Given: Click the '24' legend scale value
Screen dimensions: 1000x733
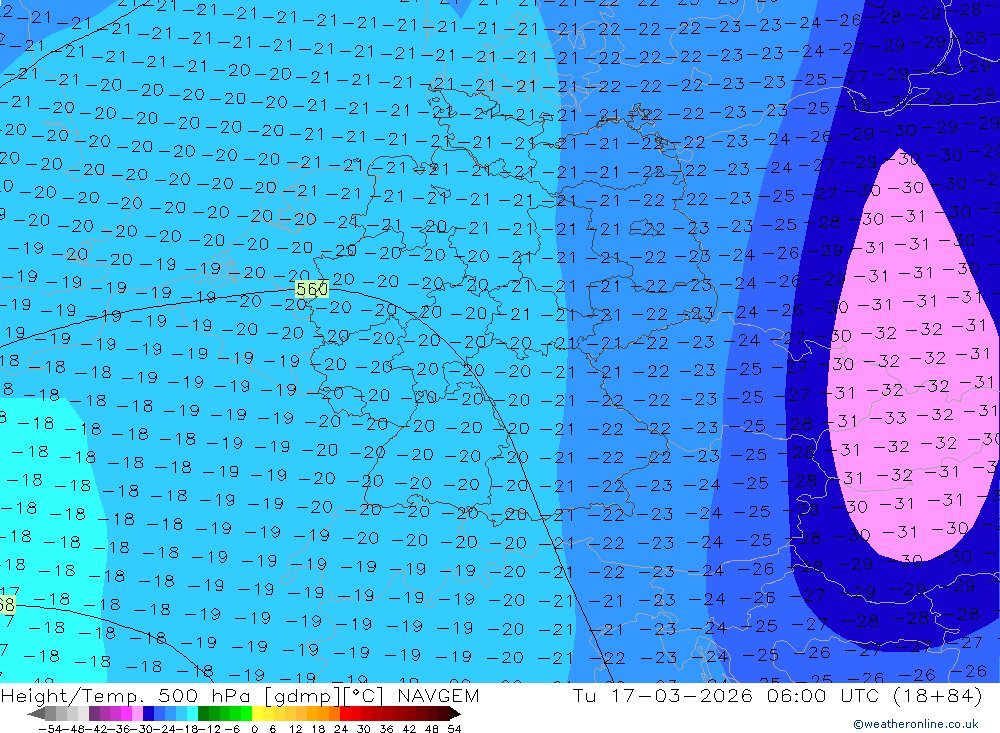Looking at the screenshot, I should (x=341, y=729).
